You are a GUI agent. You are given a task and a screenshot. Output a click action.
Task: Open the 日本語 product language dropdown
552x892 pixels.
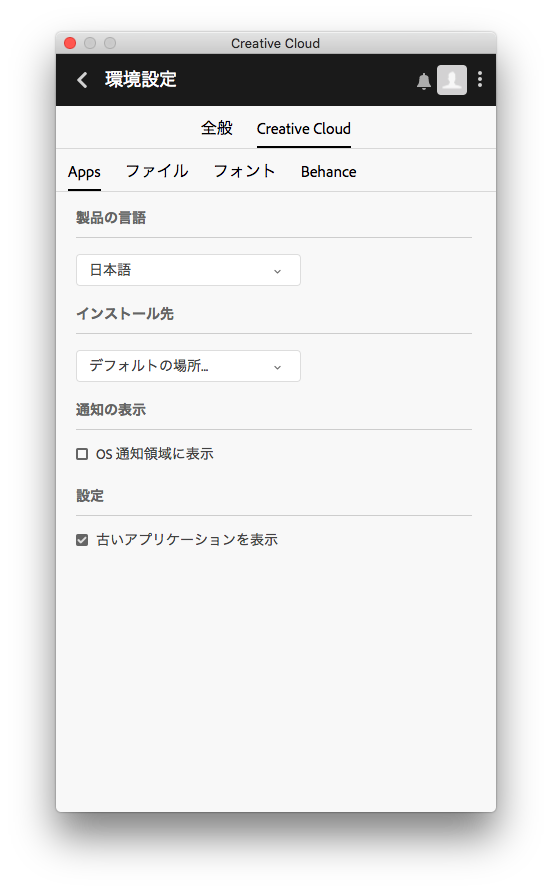[x=188, y=270]
